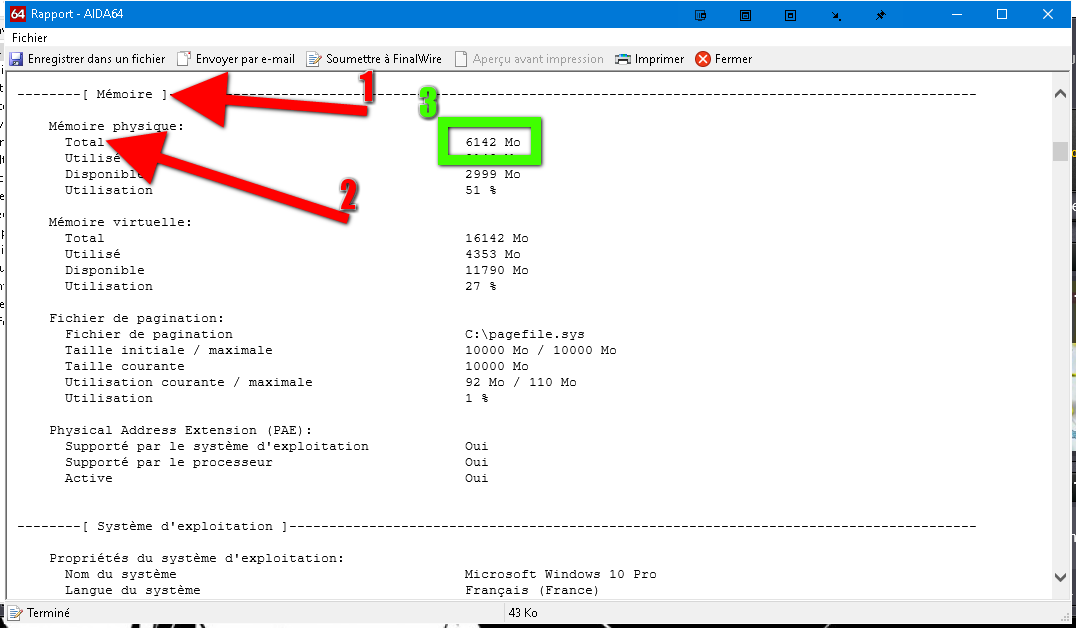
Task: Click the Envoyer par e-mail envelope icon
Action: coord(184,59)
